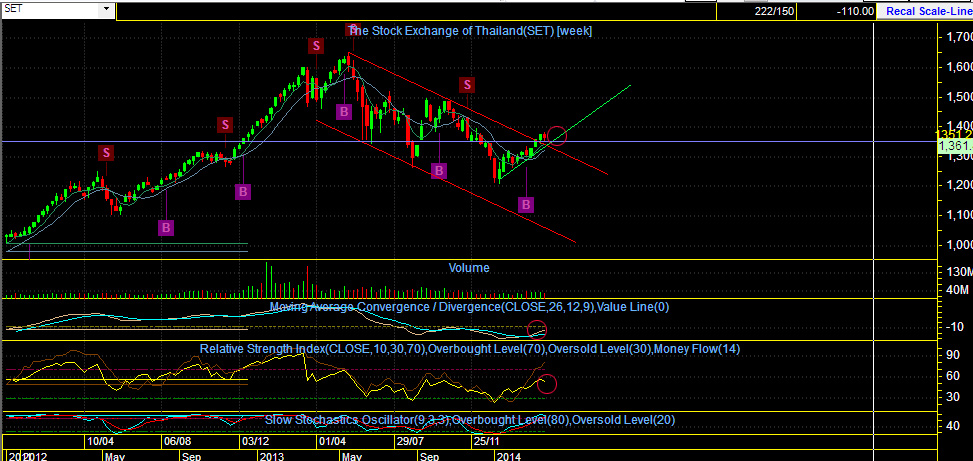Open the SET symbol dropdown arrow
Viewport: 973px width, 461px height.
[106, 9]
